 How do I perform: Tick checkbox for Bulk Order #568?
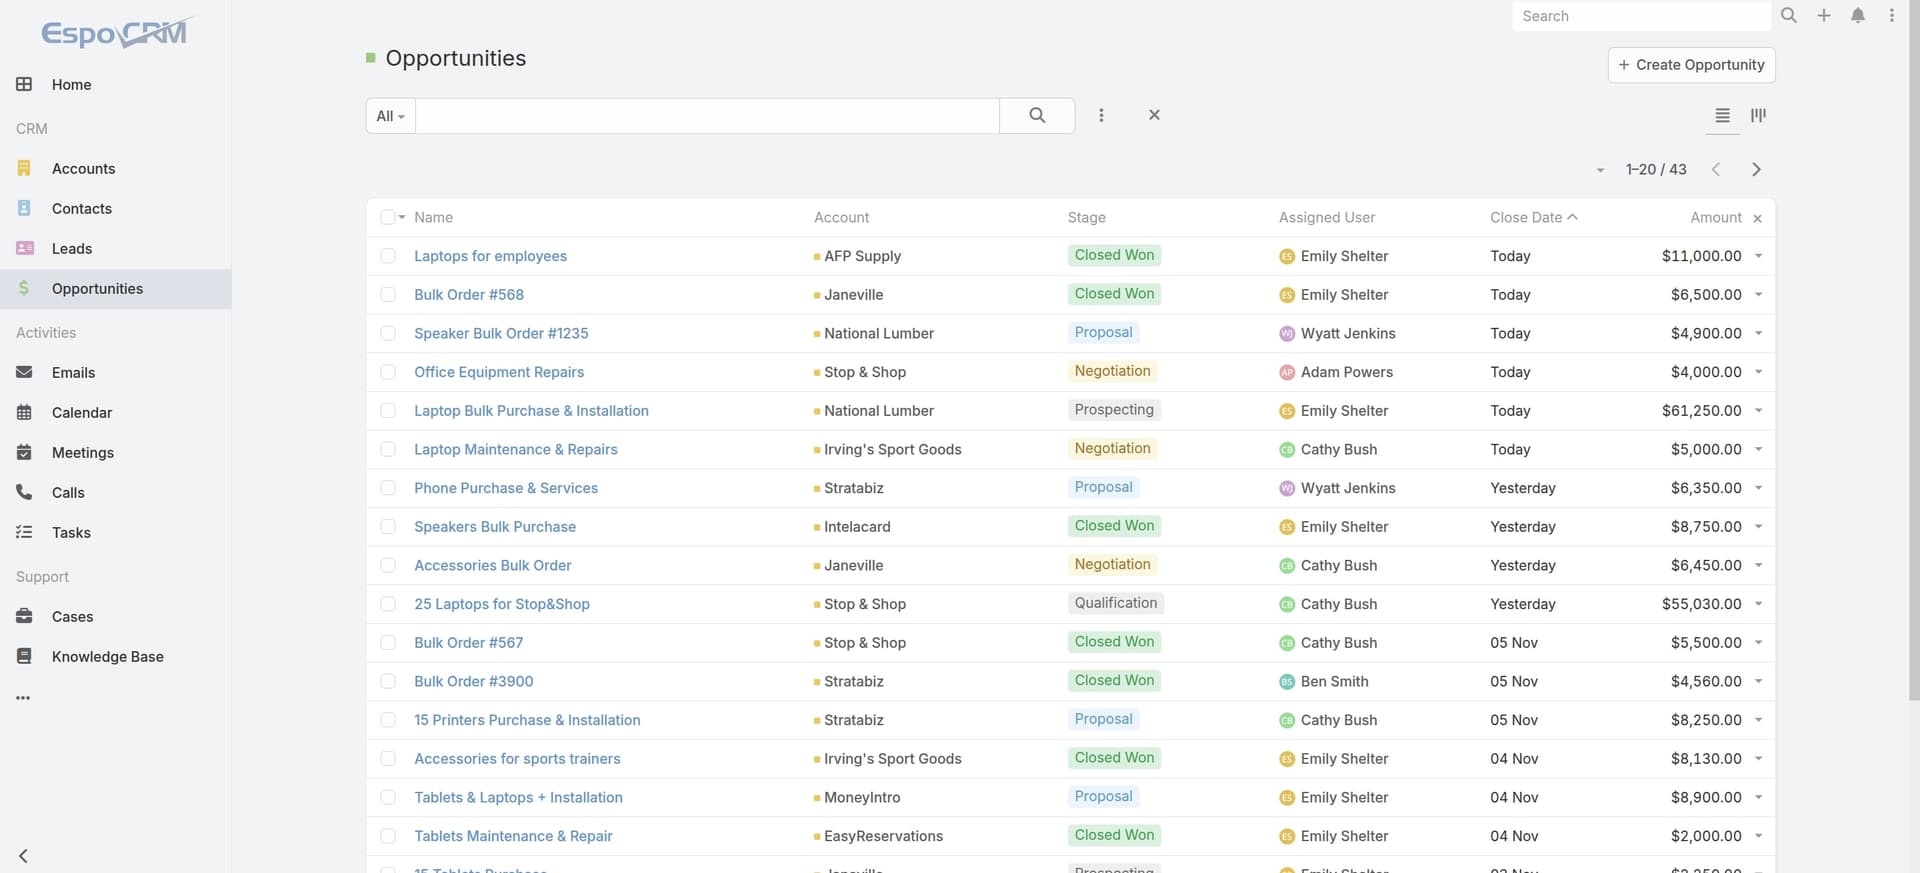(388, 295)
